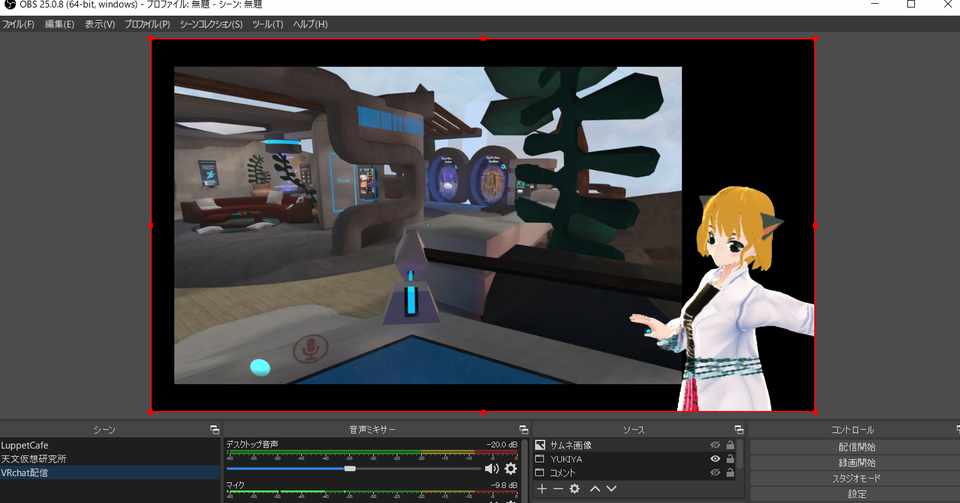Maximize the OBS window

tap(911, 4)
